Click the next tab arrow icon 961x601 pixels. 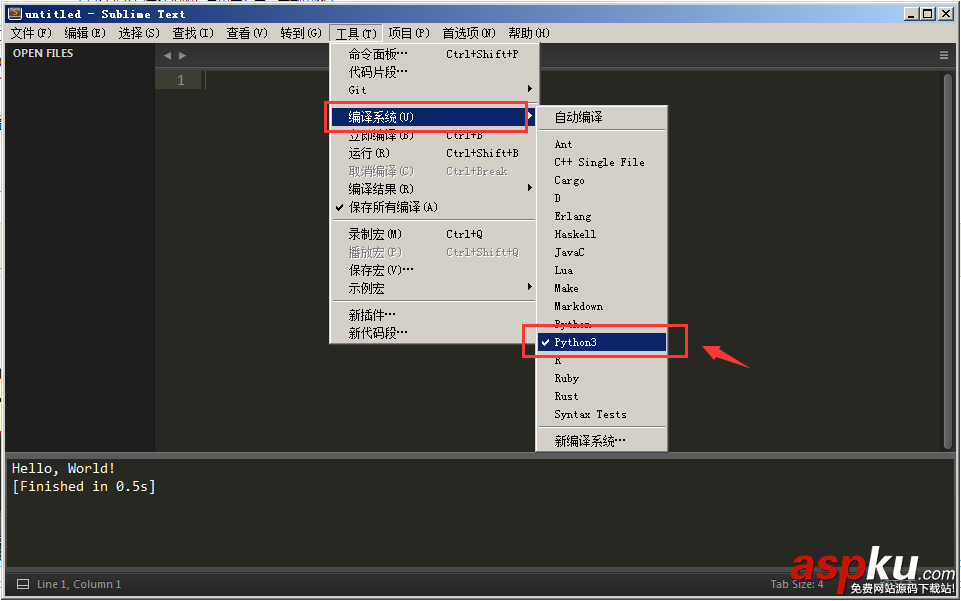point(182,55)
